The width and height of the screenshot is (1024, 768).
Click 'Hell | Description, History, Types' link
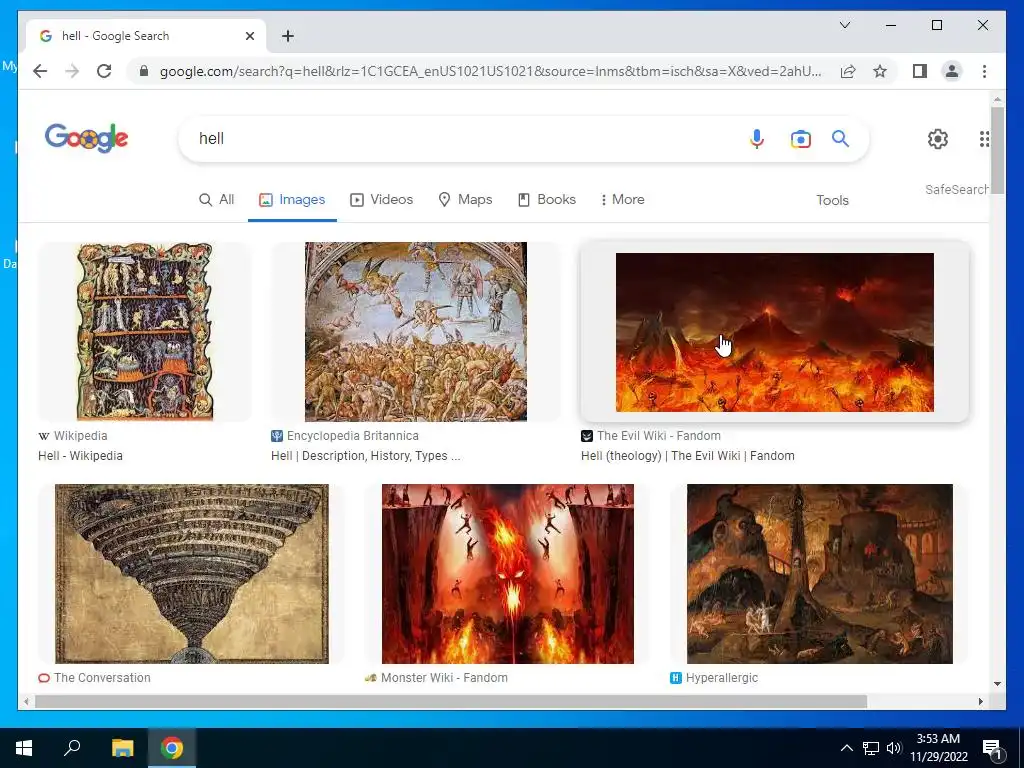pyautogui.click(x=366, y=456)
